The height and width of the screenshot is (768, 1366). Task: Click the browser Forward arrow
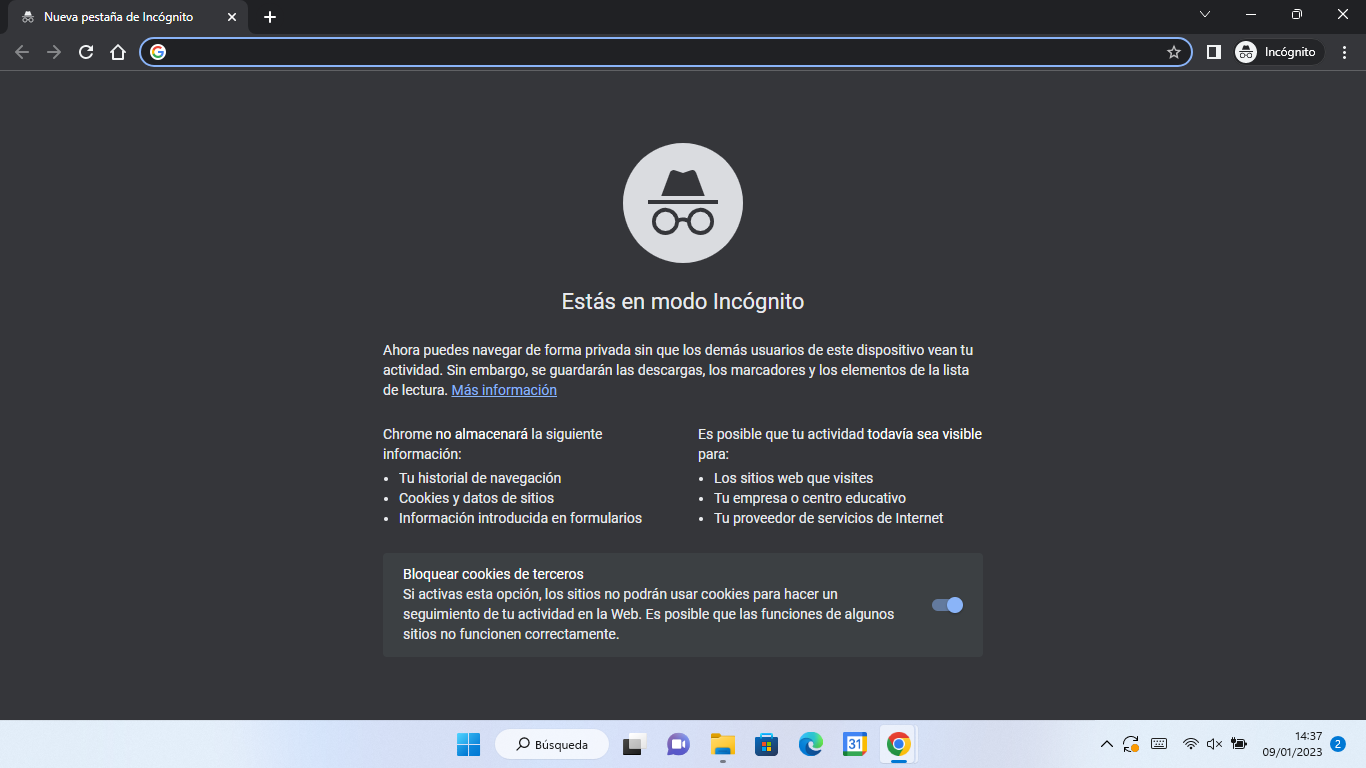point(54,52)
